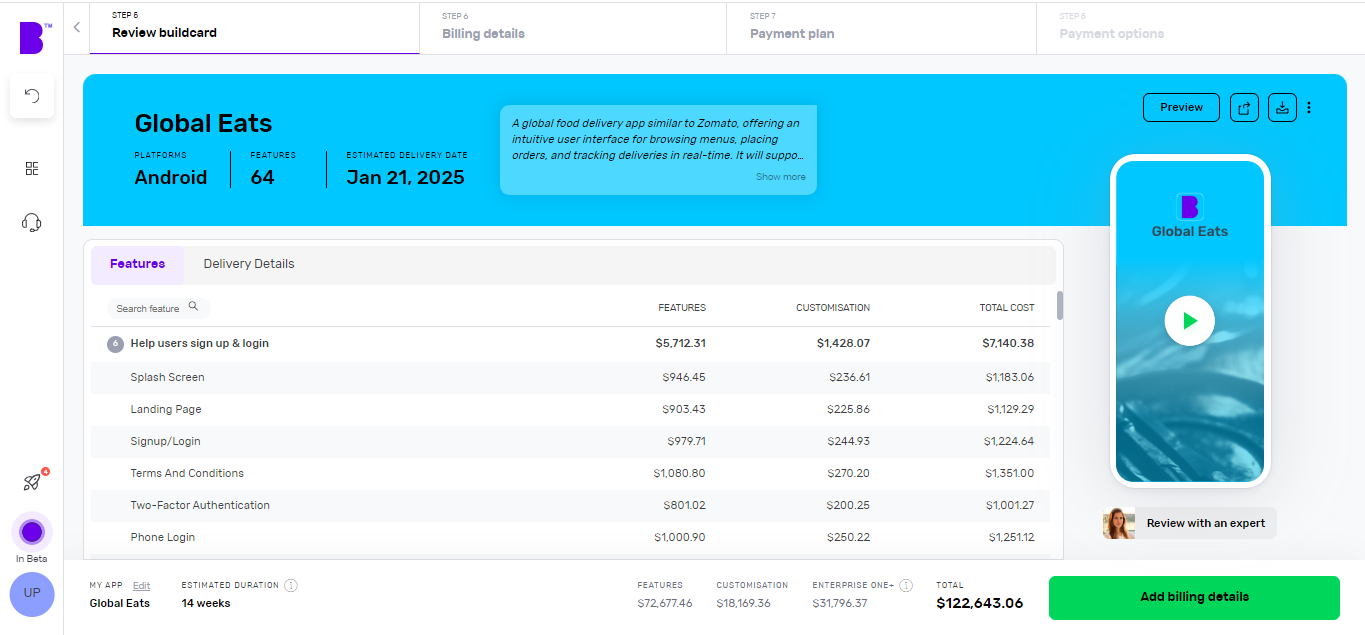Click the Android platform label
The width and height of the screenshot is (1365, 635).
[171, 177]
